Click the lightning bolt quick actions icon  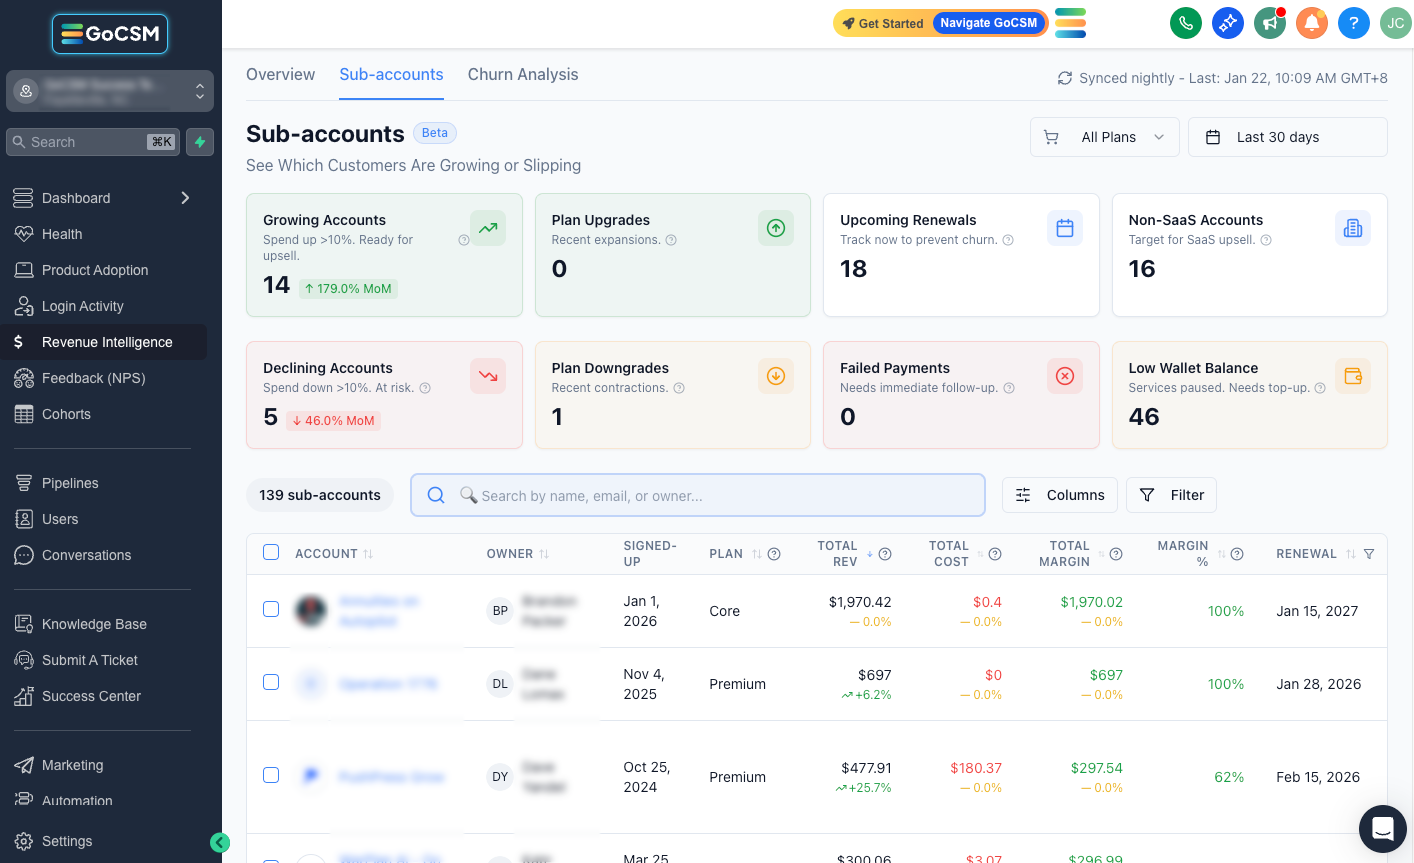click(x=200, y=142)
